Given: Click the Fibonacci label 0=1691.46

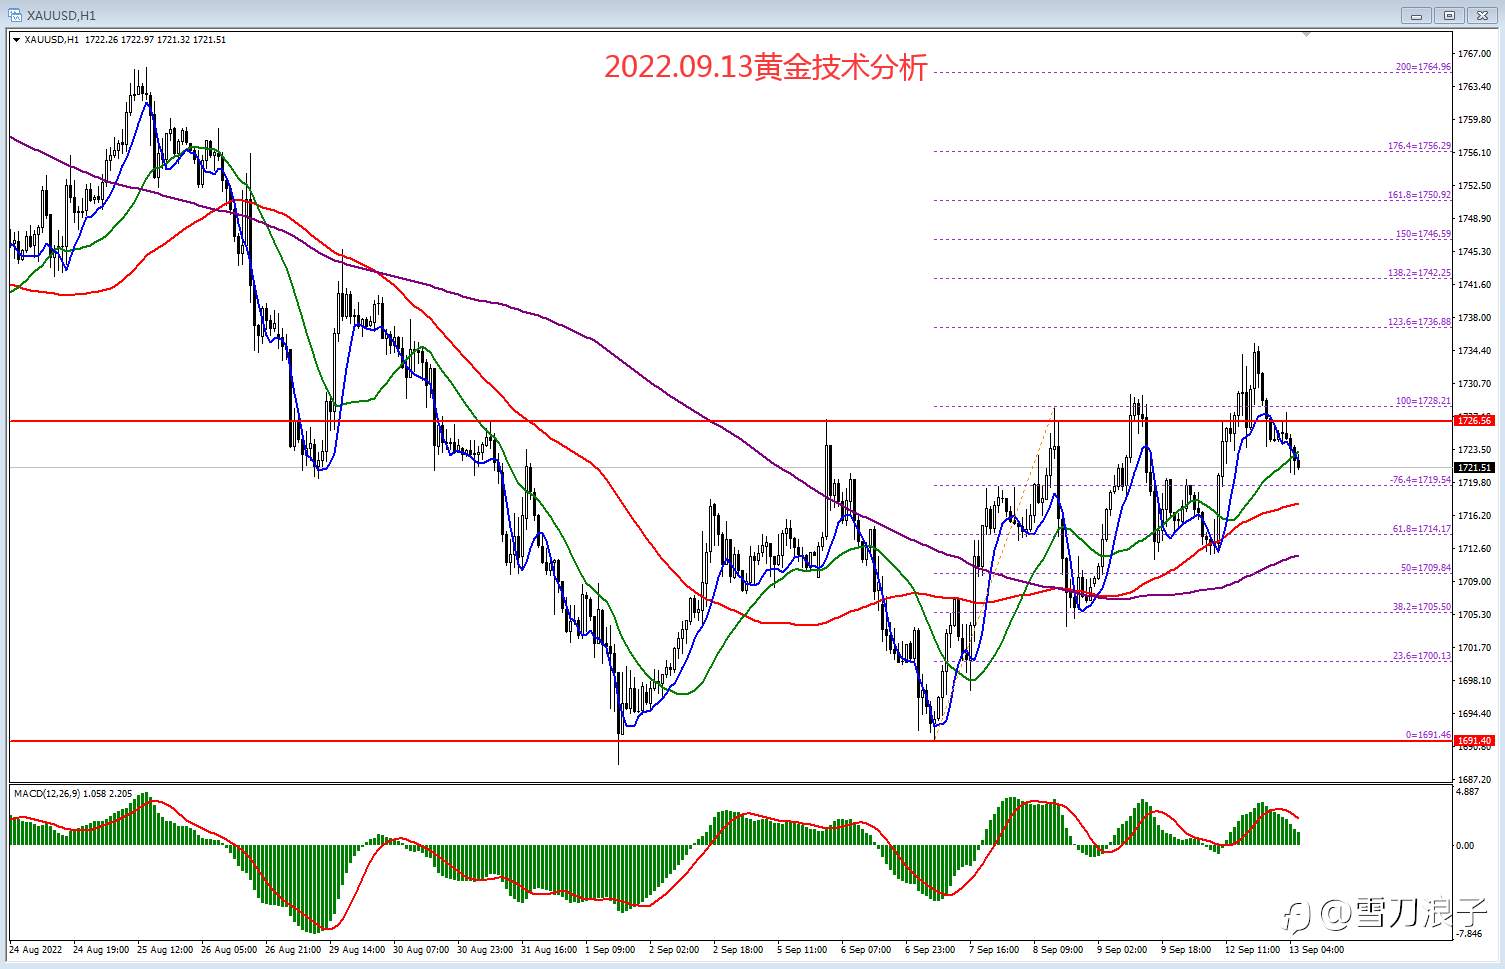Looking at the screenshot, I should (x=1428, y=735).
